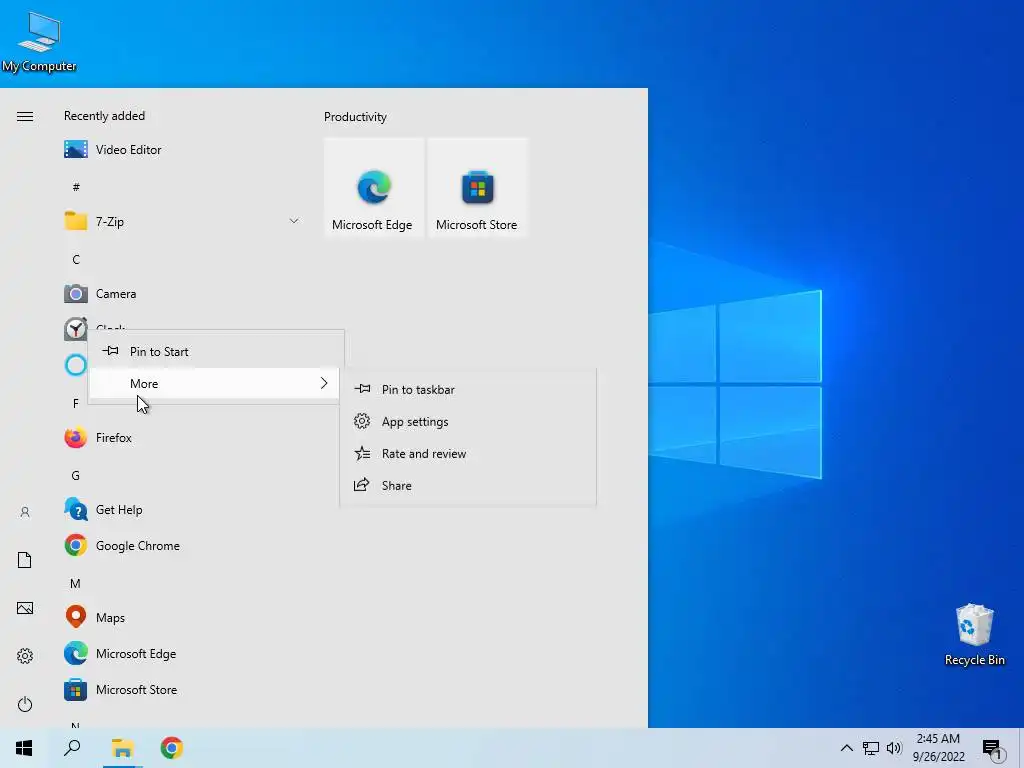This screenshot has width=1024, height=768.
Task: Open the 7-Zip folder entry
Action: click(x=182, y=221)
